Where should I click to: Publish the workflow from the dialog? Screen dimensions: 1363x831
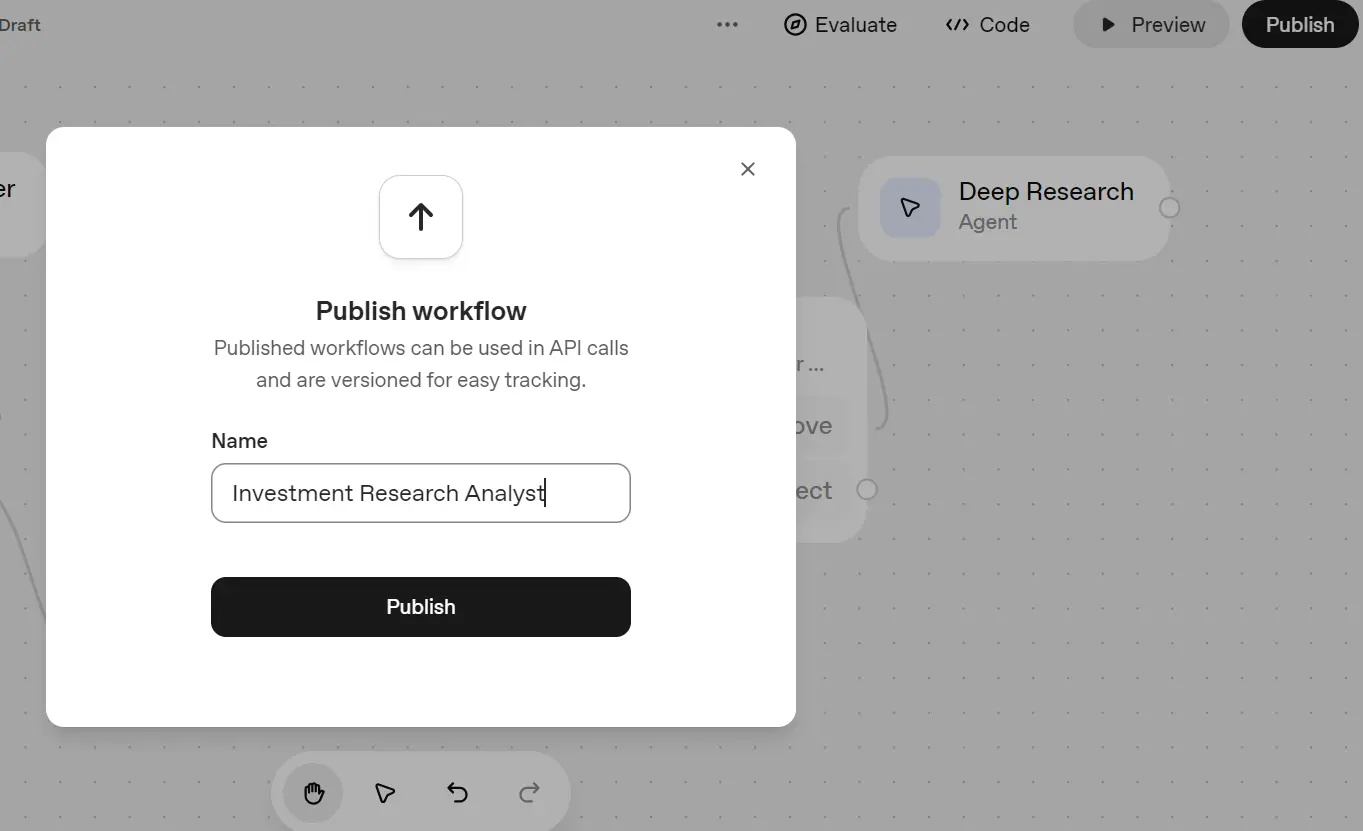420,606
